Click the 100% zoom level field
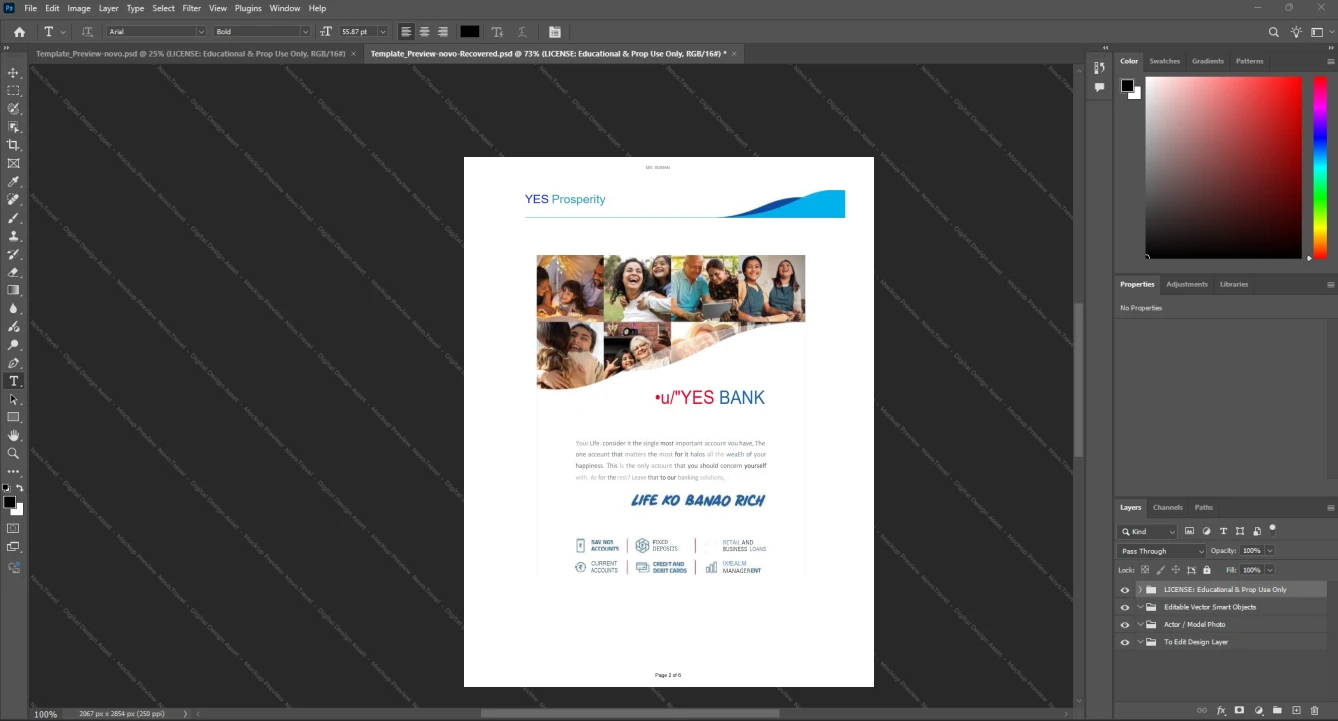 coord(46,714)
